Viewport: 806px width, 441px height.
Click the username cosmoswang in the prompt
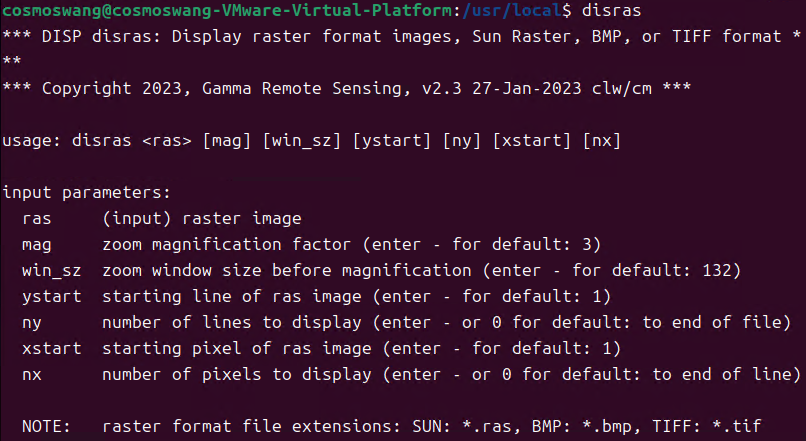point(51,10)
